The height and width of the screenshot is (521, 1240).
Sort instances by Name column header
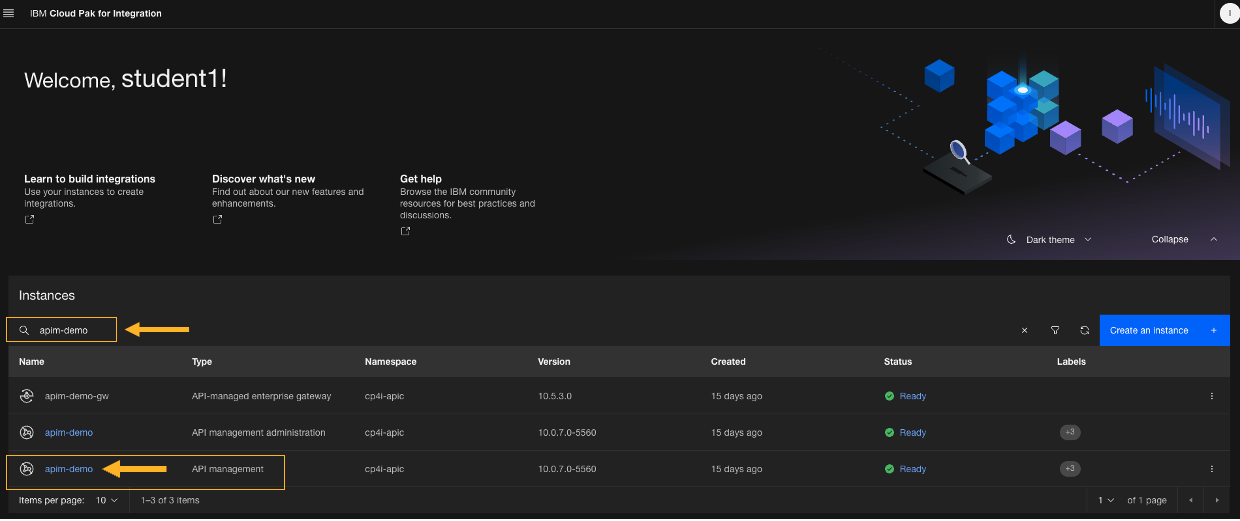tap(32, 362)
